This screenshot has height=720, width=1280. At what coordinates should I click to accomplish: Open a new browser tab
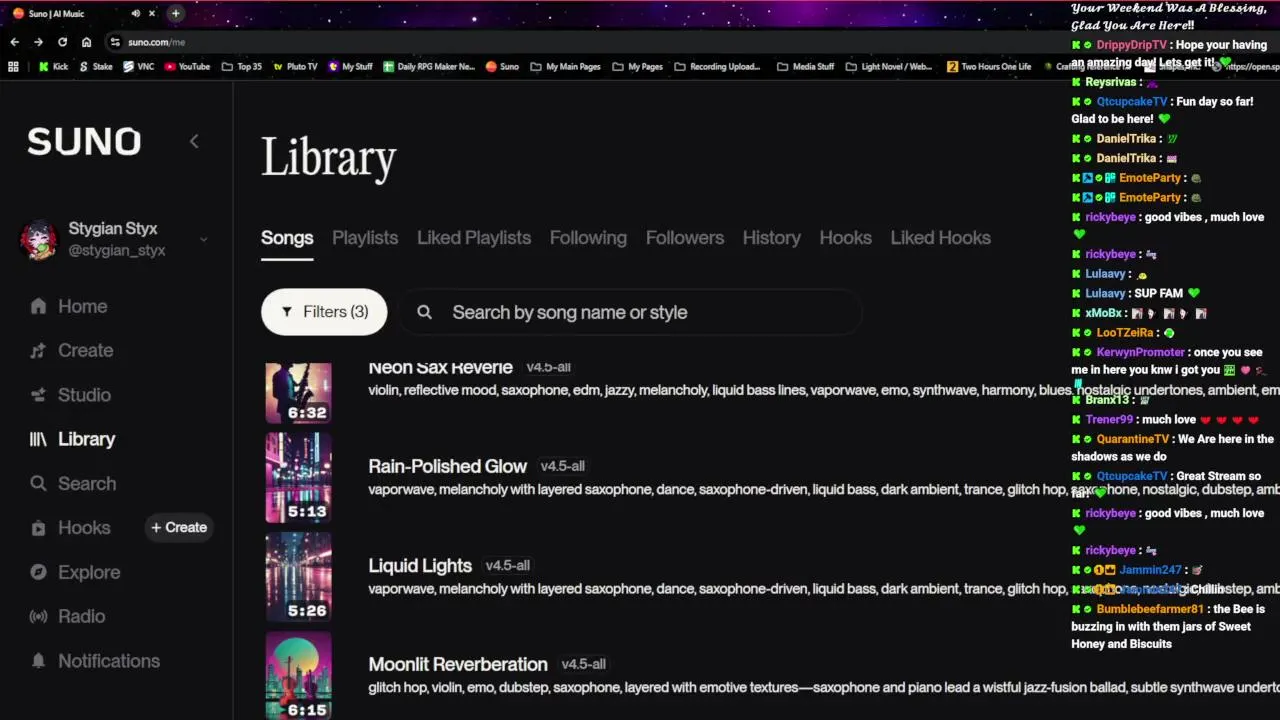175,13
